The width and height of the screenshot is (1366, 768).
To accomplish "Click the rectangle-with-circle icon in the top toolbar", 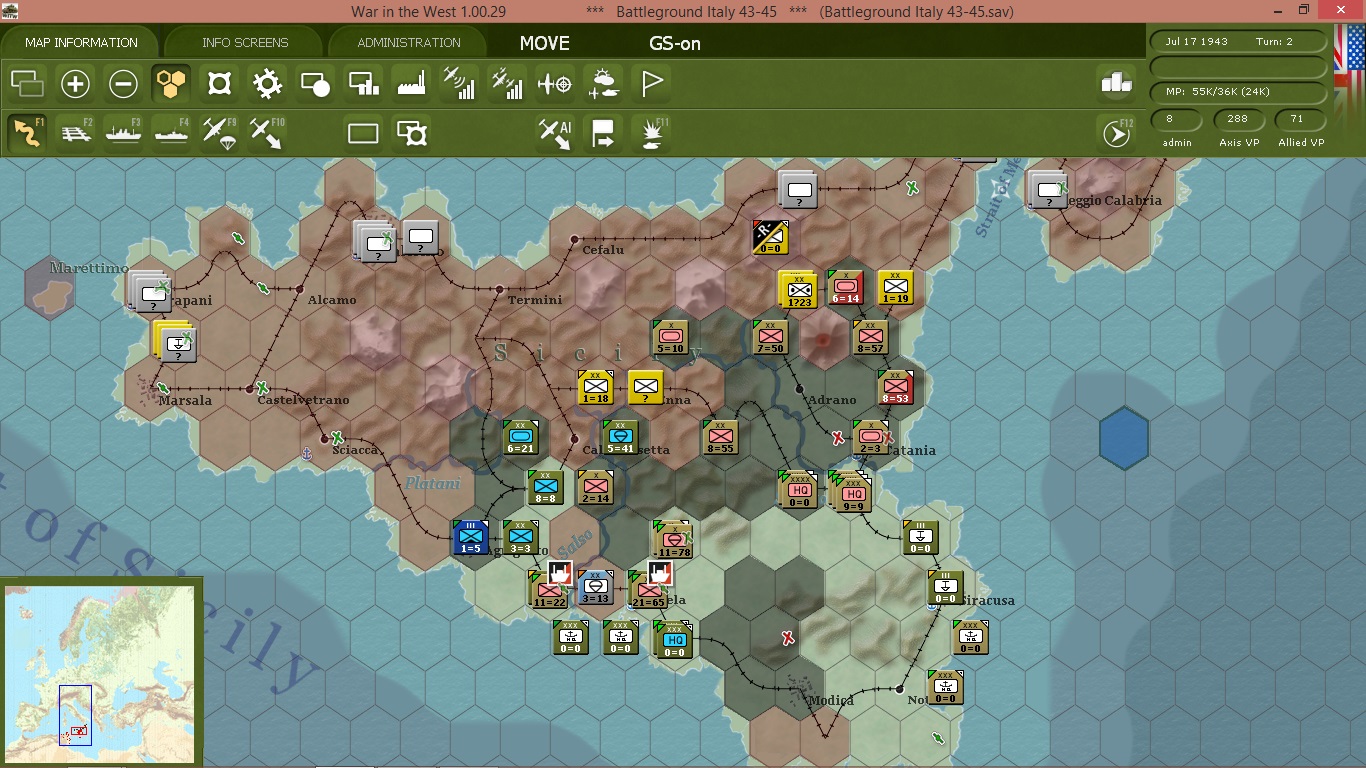I will click(315, 84).
